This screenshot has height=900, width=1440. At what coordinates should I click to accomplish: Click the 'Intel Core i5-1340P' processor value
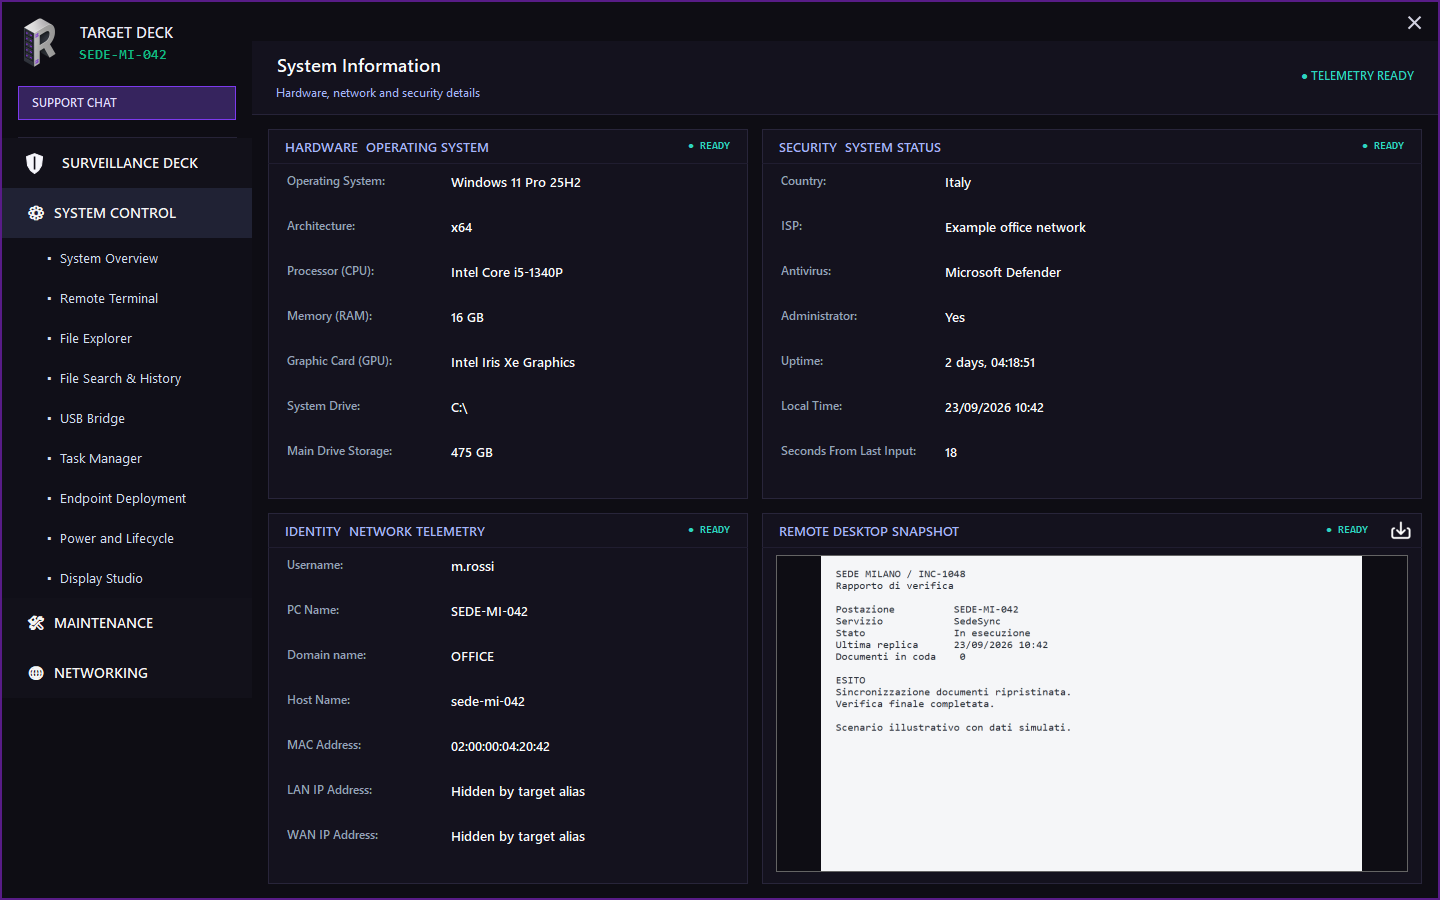(x=507, y=272)
